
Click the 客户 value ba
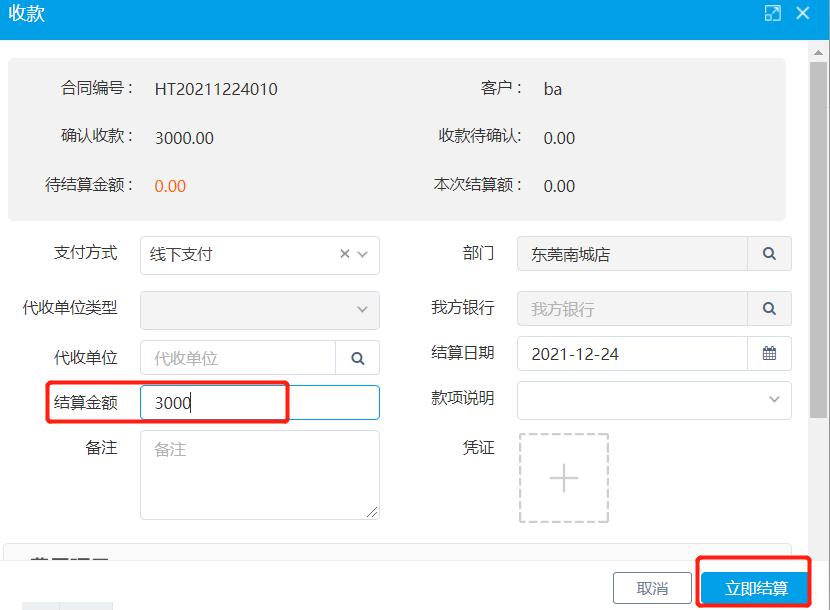pos(553,89)
